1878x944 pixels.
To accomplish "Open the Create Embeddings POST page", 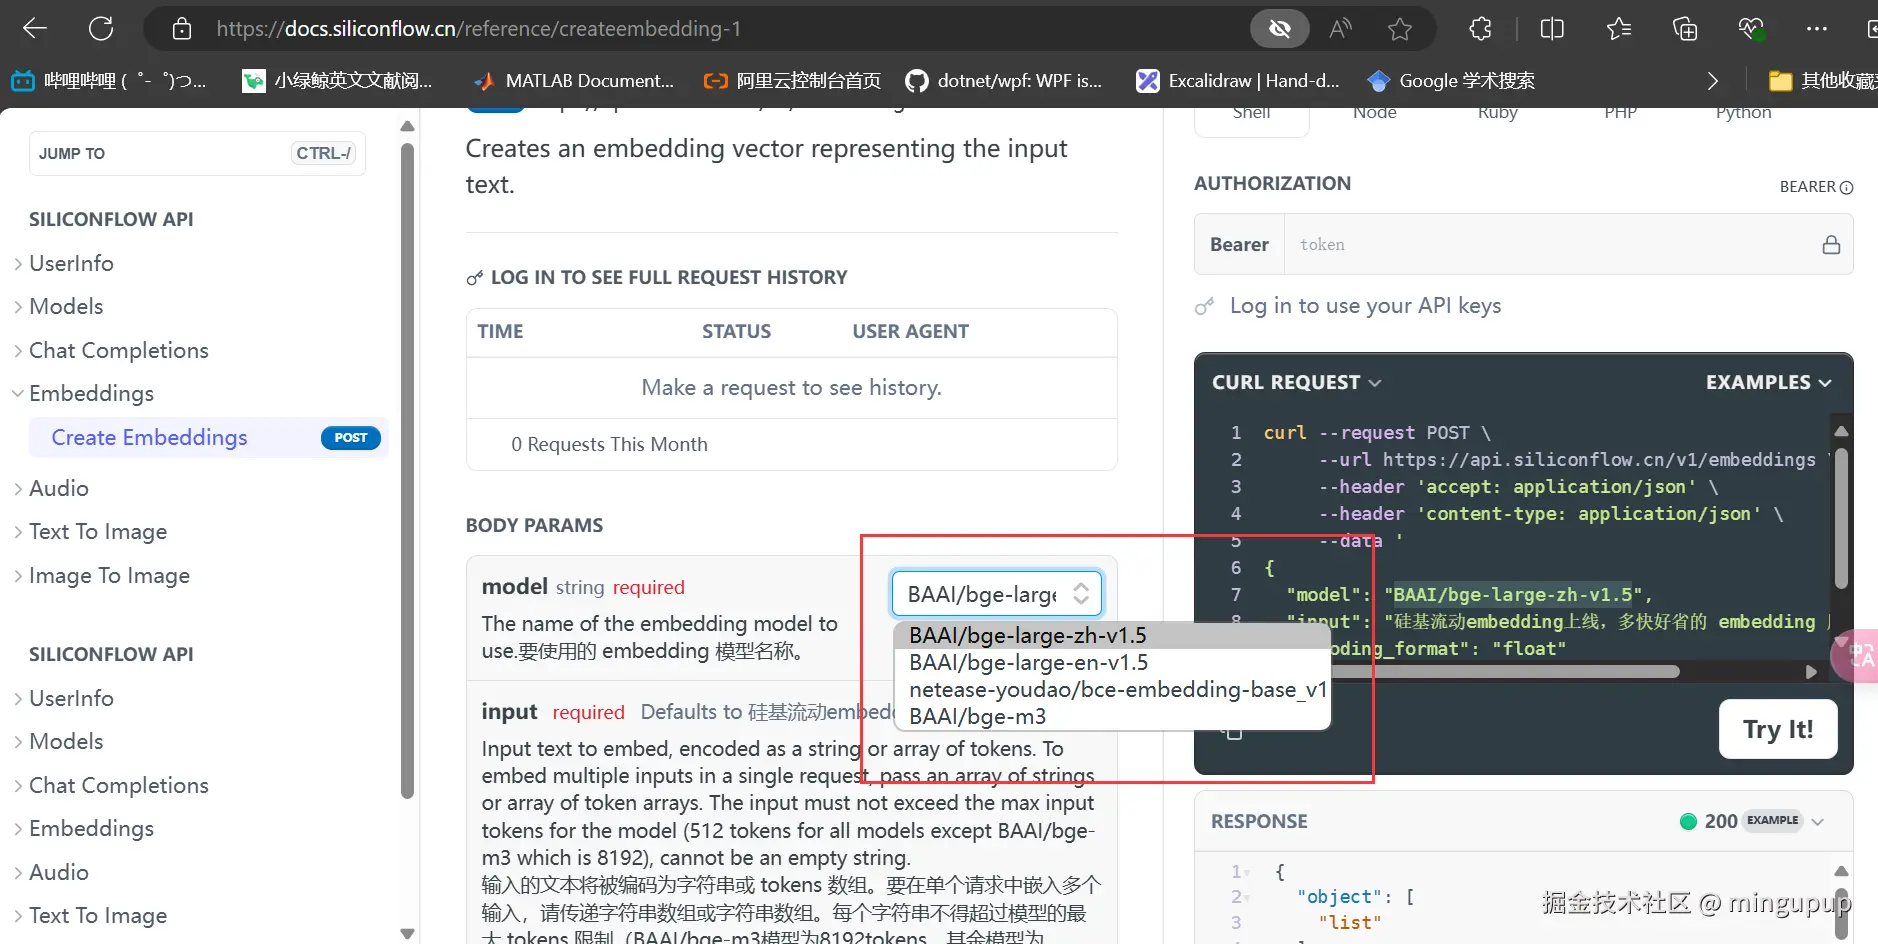I will 210,438.
